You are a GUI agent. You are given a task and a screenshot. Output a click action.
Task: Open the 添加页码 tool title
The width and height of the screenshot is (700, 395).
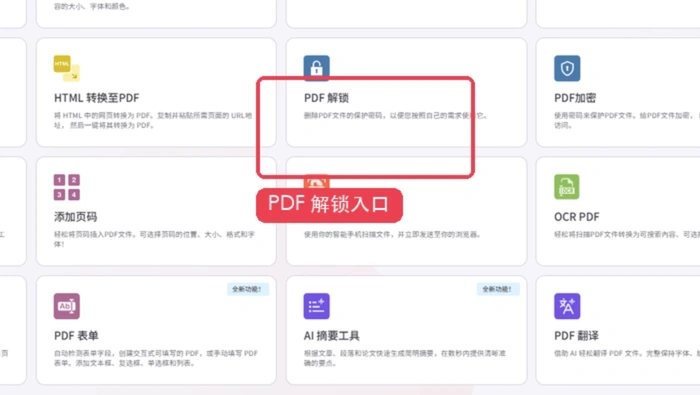coord(75,216)
